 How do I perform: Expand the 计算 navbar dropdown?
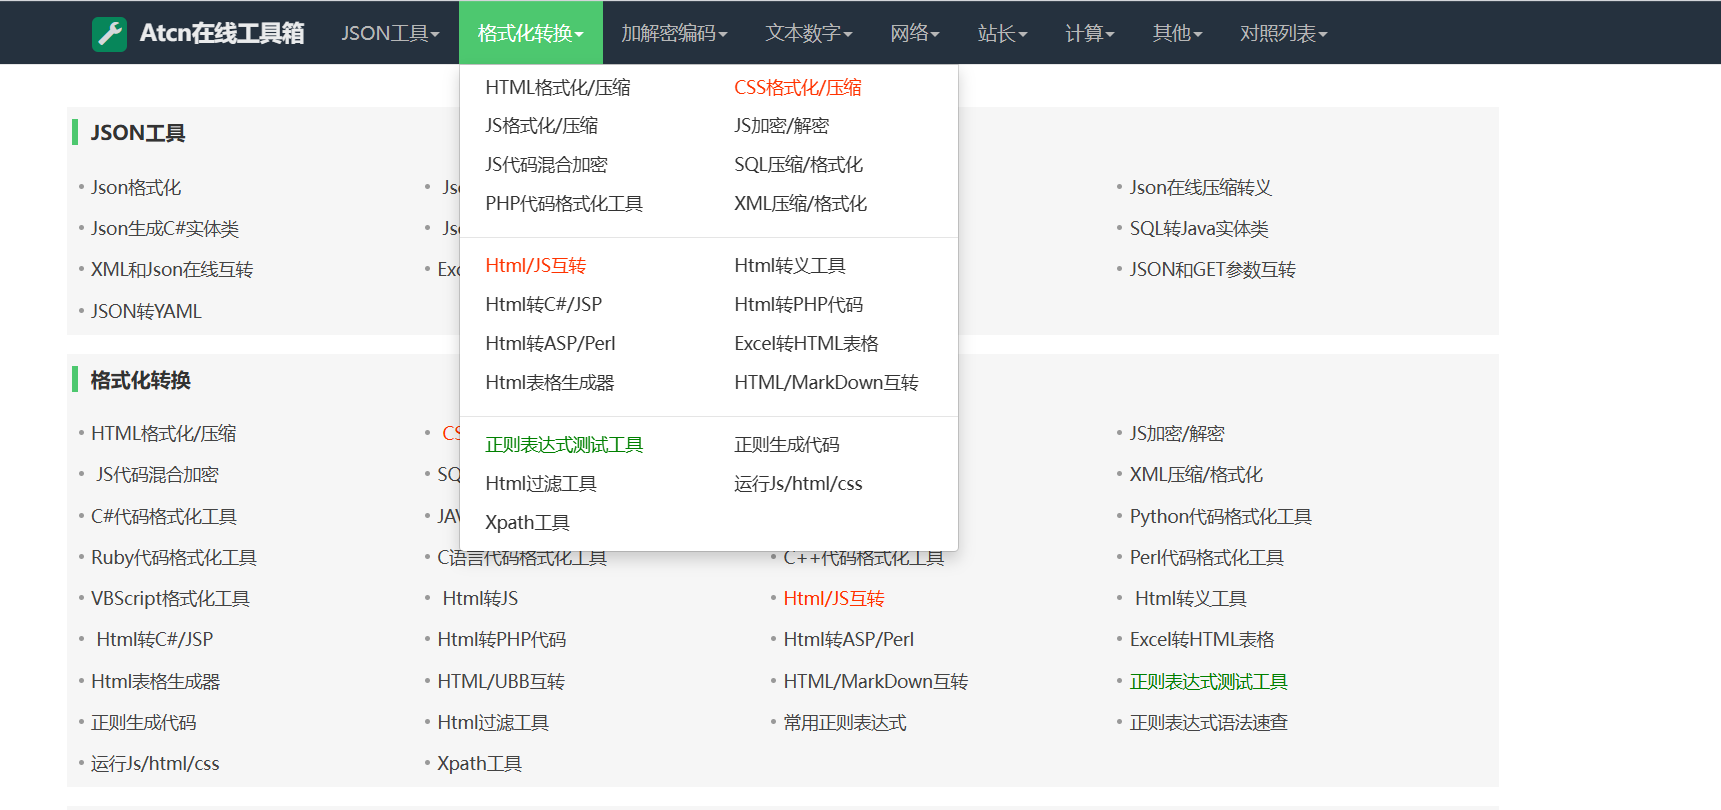coord(1089,33)
